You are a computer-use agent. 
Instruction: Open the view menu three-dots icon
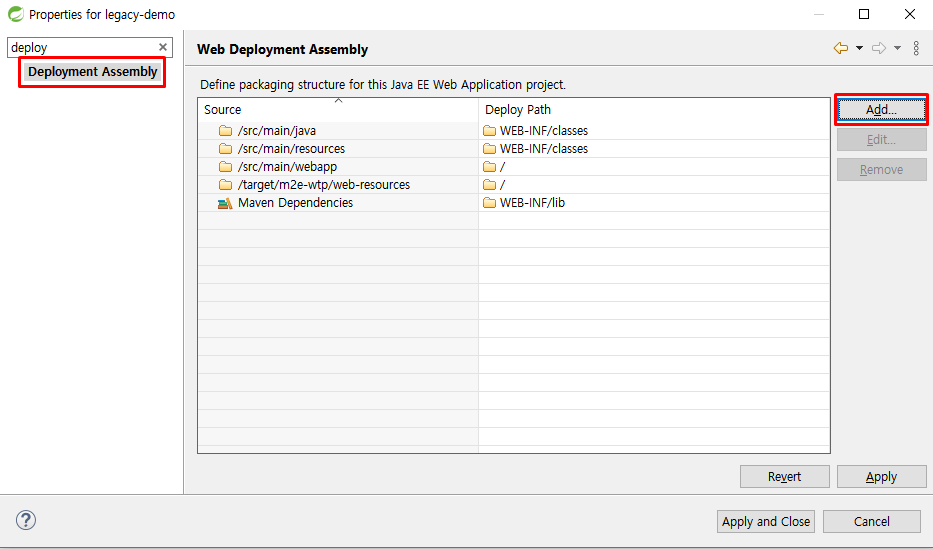(916, 48)
